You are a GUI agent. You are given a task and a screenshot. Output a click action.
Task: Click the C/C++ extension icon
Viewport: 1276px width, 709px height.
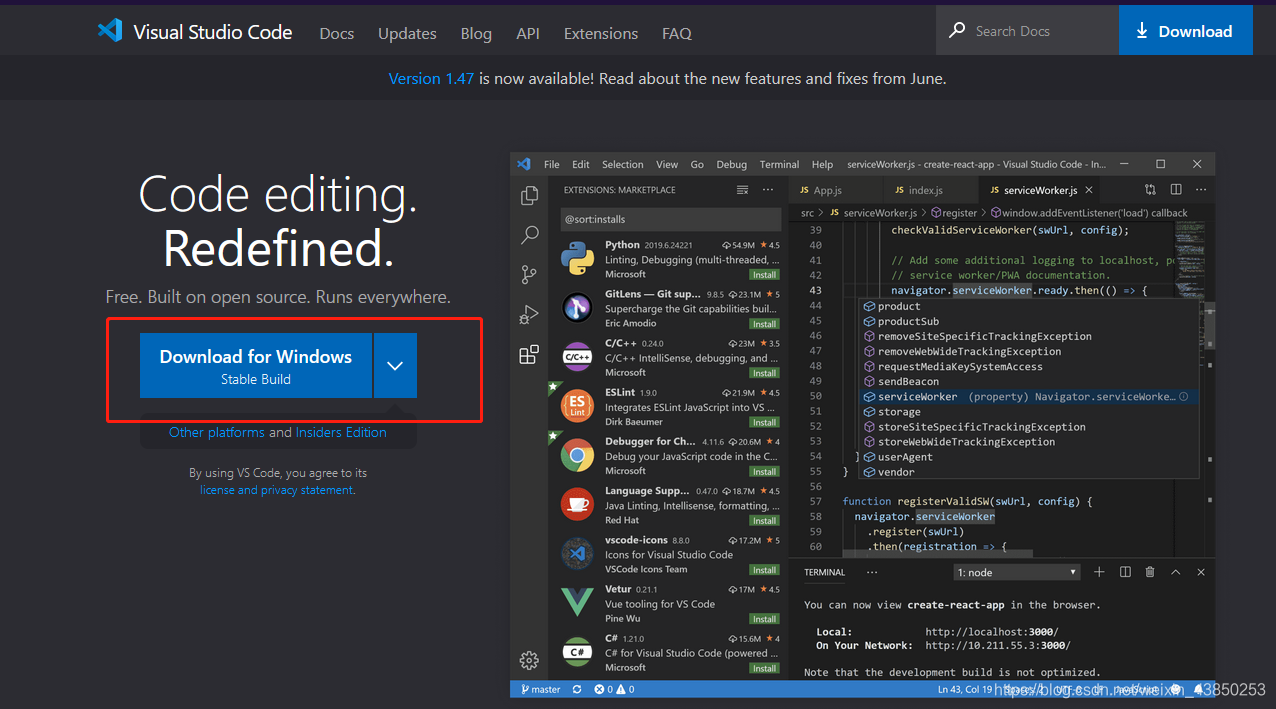pyautogui.click(x=577, y=357)
